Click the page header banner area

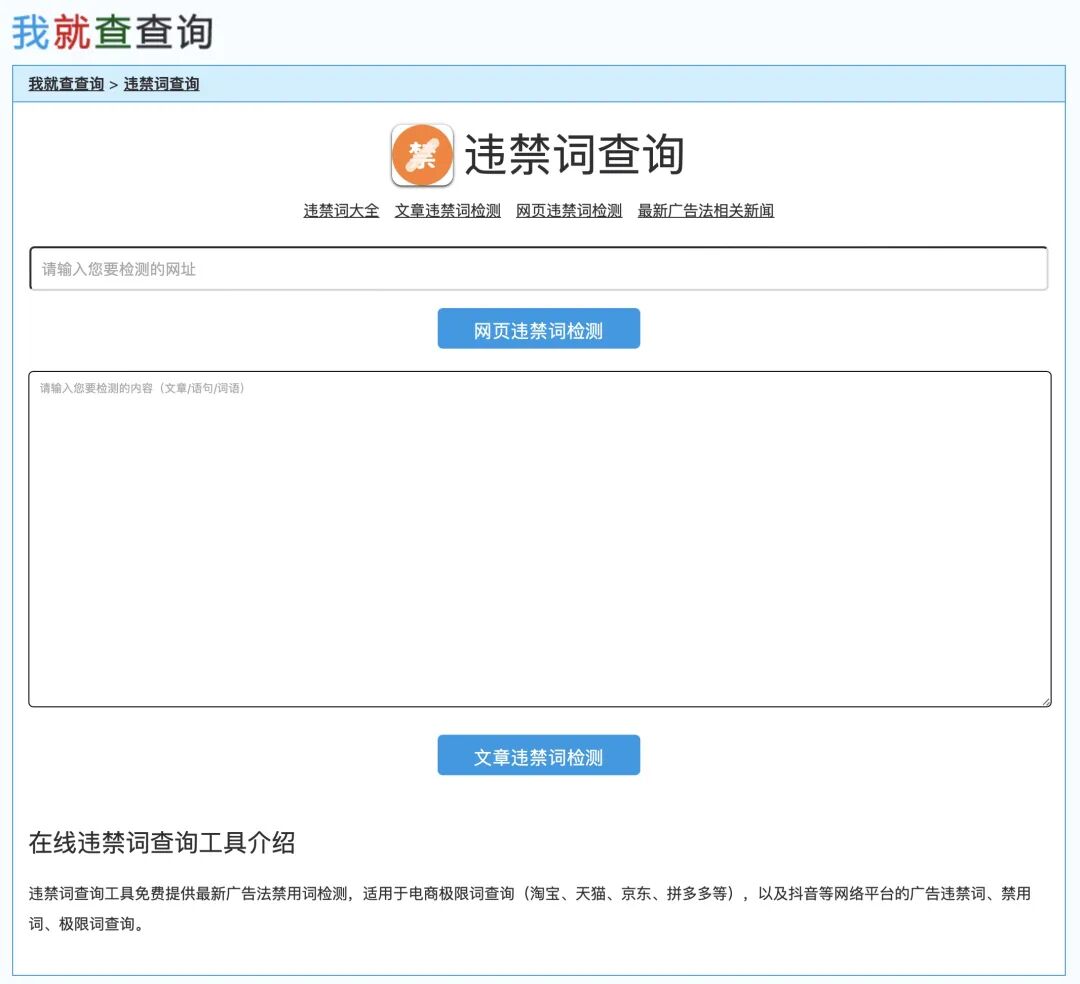tap(540, 31)
